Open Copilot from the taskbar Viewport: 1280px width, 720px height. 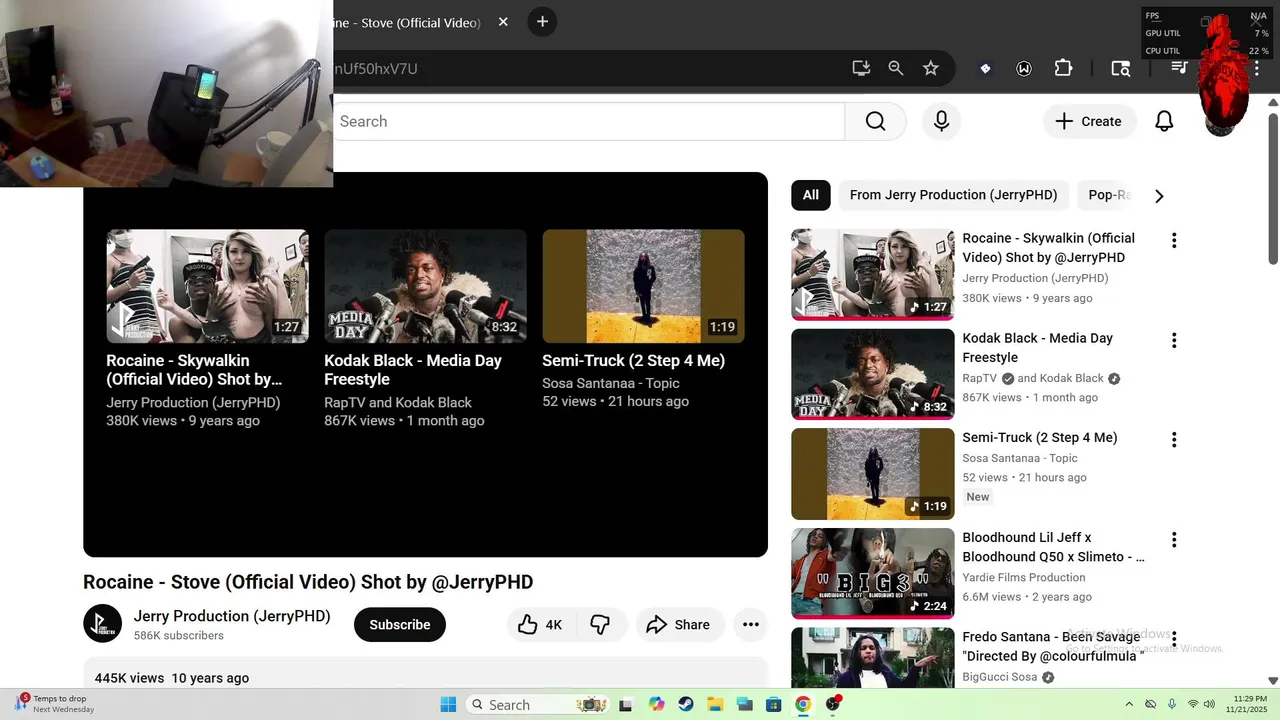pos(656,704)
